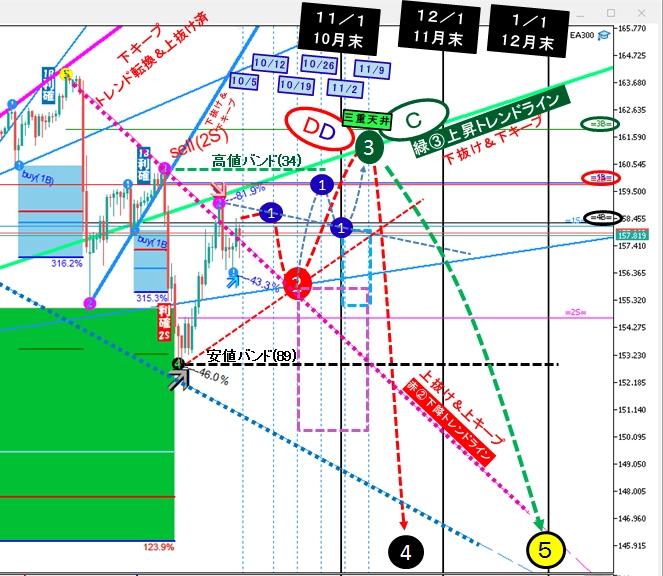This screenshot has width=663, height=576.
Task: Click the 151.140 price axis label
Action: point(632,410)
